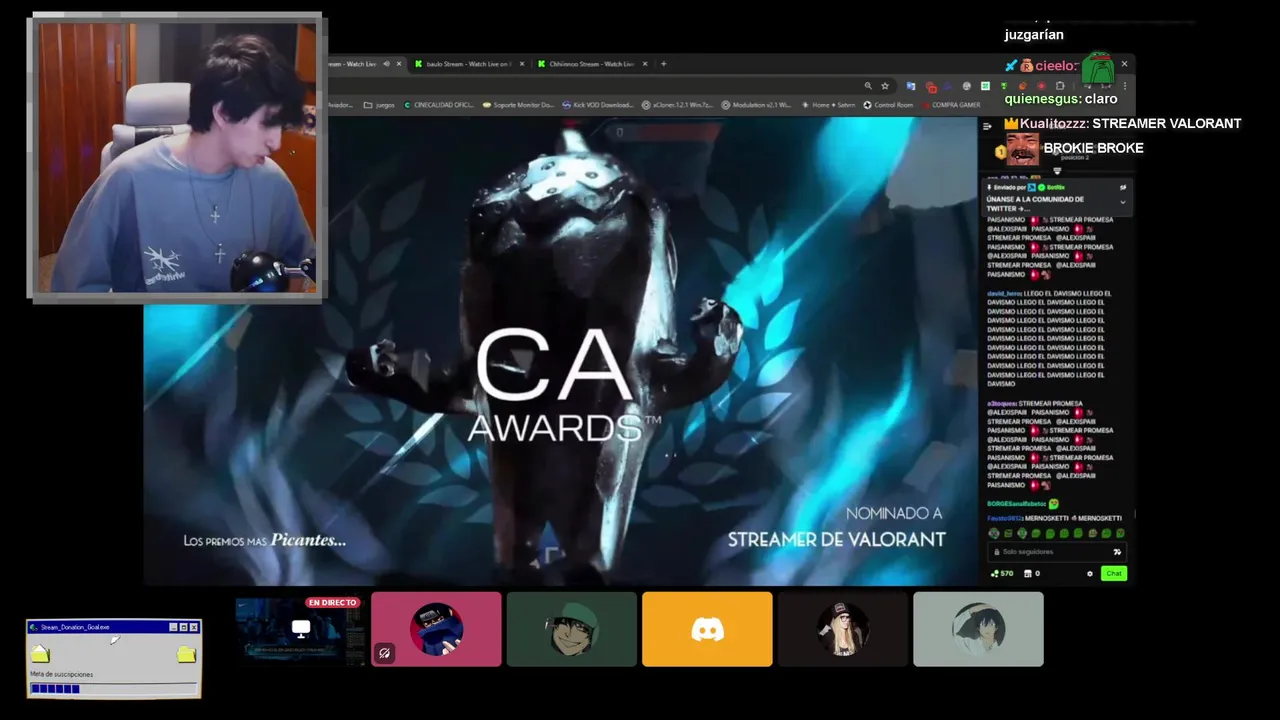Open the juegos bookmarks folder
This screenshot has height=720, width=1280.
coord(379,104)
